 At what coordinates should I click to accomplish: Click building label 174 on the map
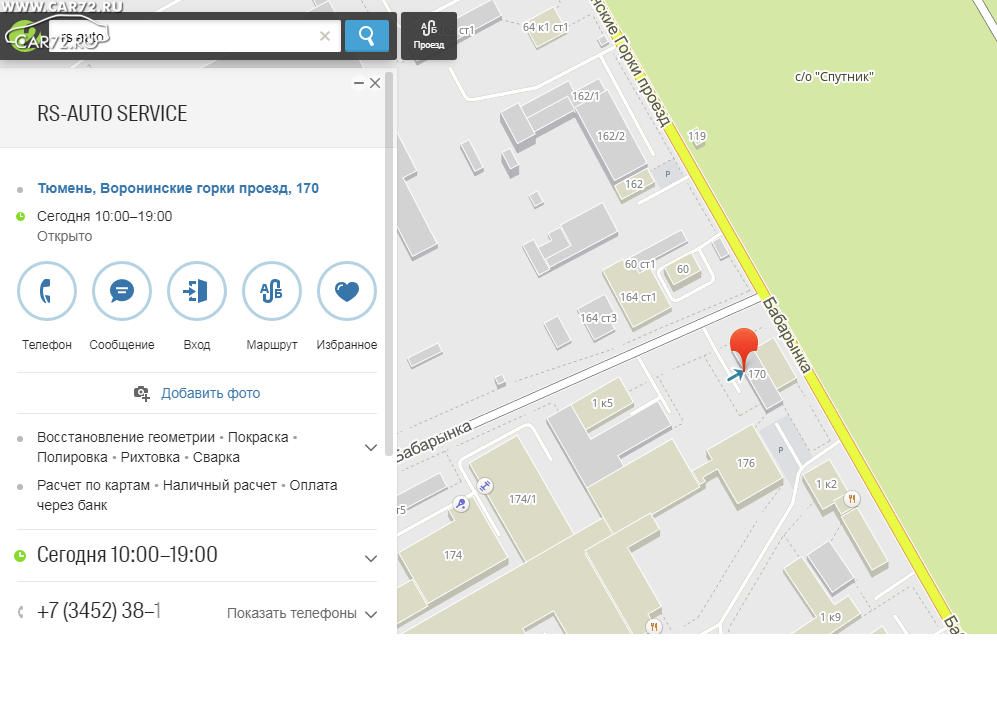pyautogui.click(x=453, y=555)
